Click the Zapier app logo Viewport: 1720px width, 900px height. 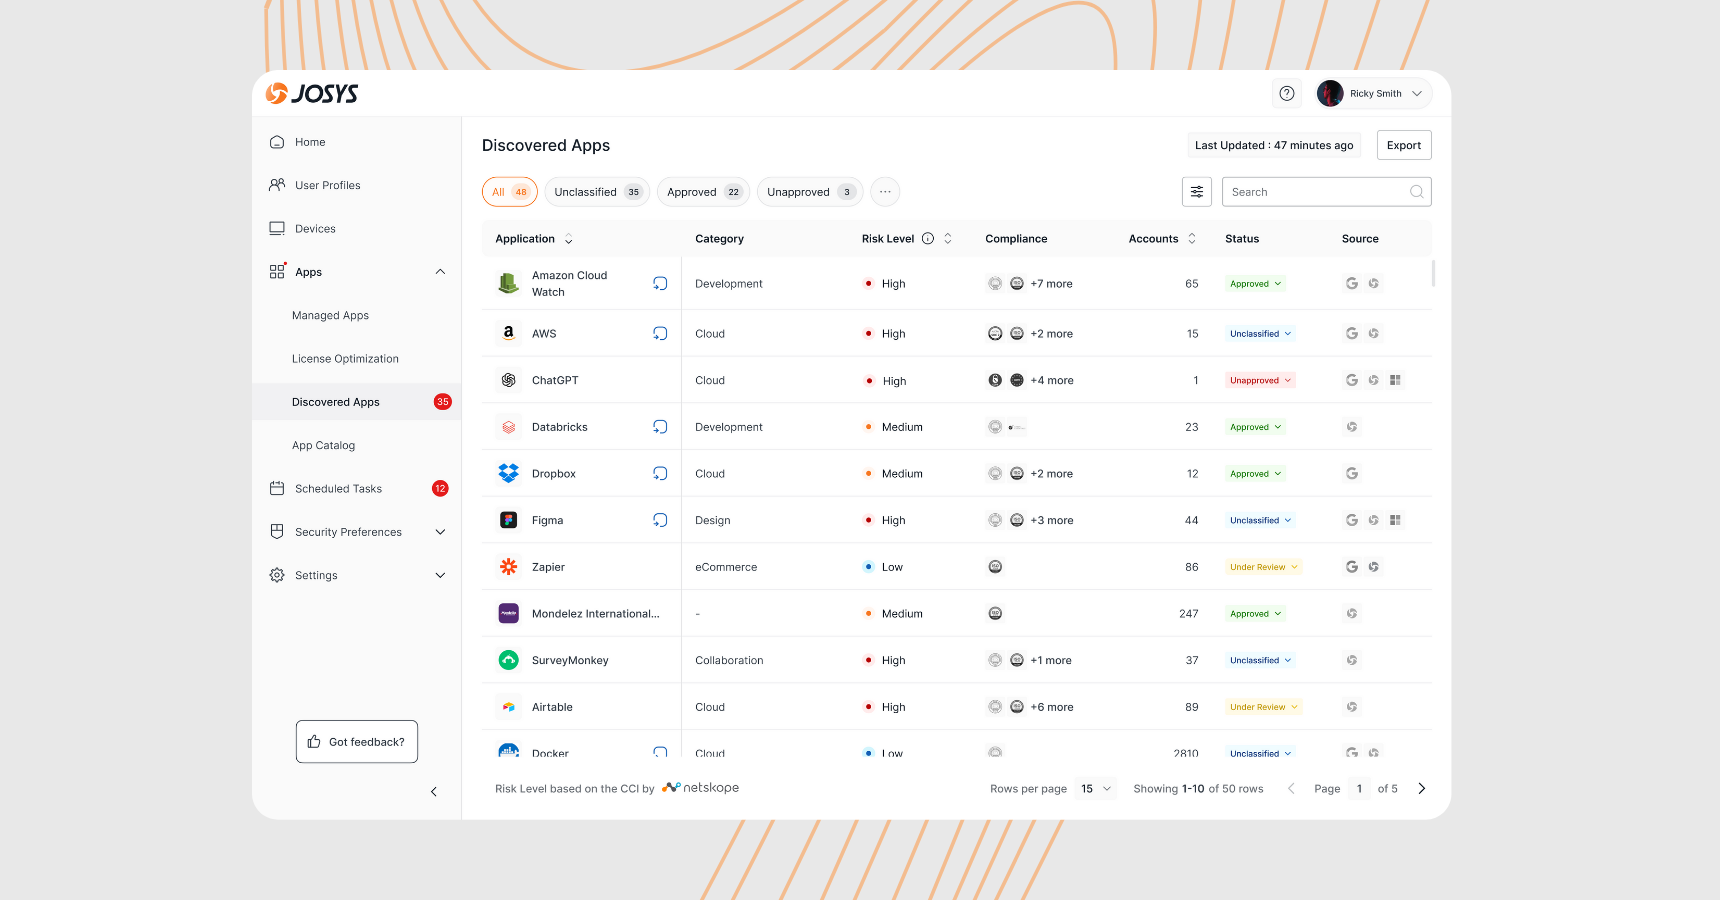click(509, 567)
